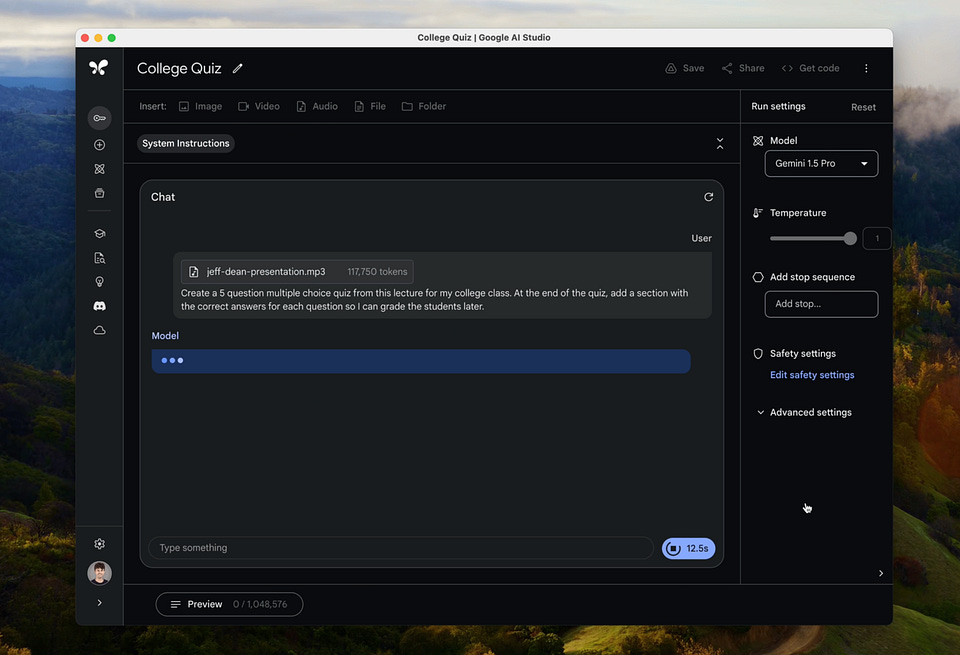Click the Add stop sequence field

[821, 304]
